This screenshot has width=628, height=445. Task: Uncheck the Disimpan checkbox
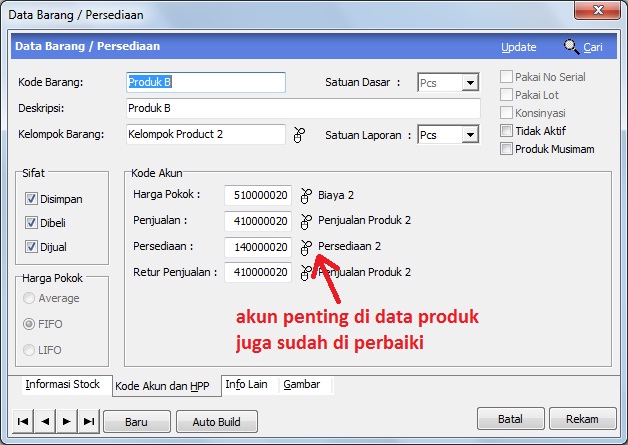(31, 198)
